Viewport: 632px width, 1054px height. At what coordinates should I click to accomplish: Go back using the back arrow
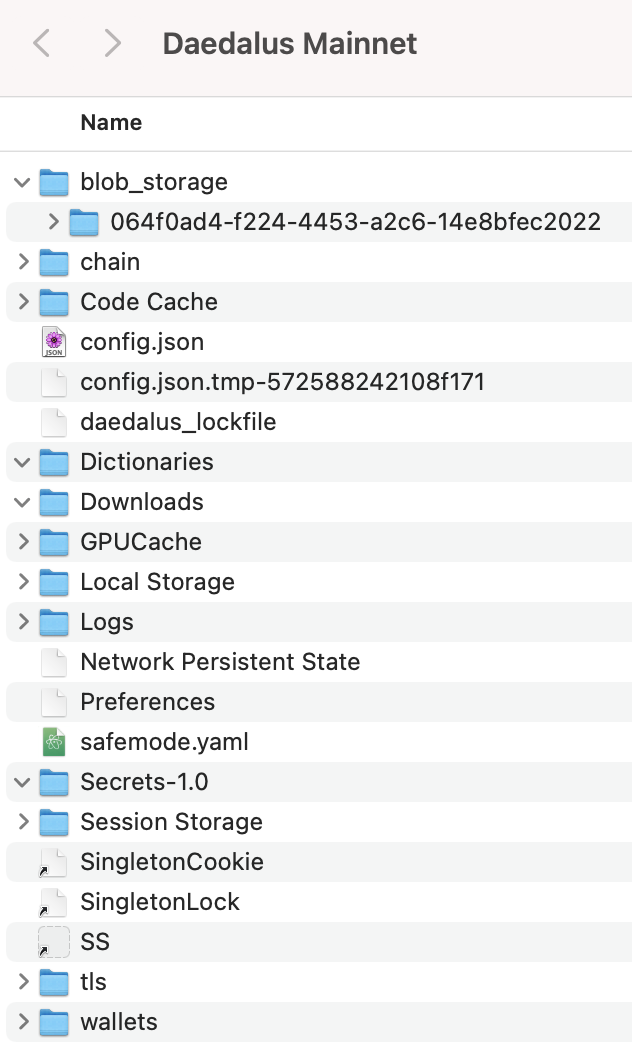[x=42, y=44]
